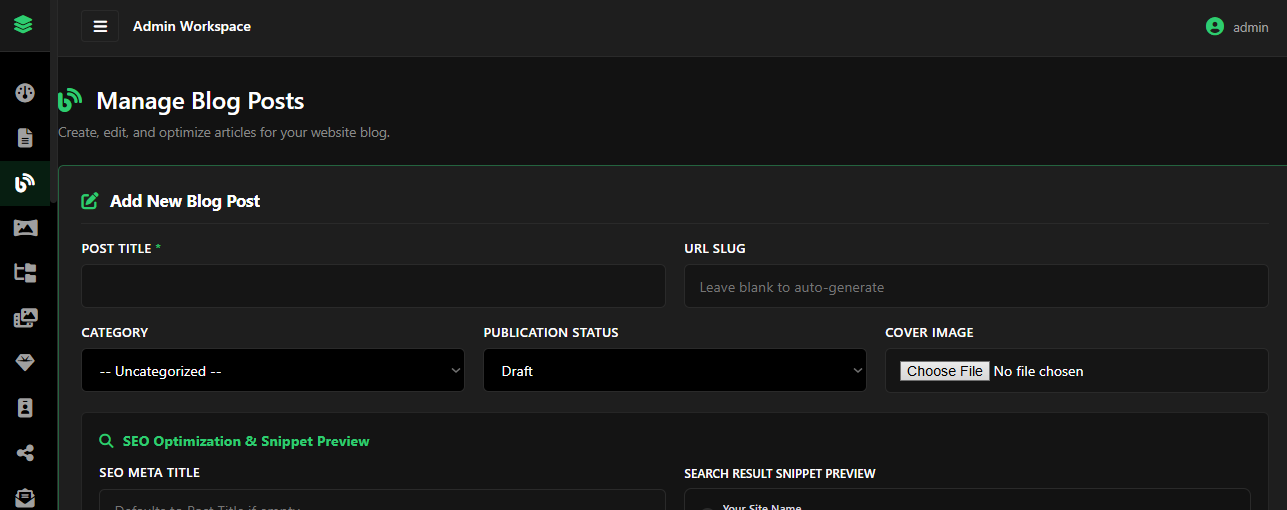Click the Your Site Name preview text
This screenshot has height=510, width=1287.
pos(762,507)
